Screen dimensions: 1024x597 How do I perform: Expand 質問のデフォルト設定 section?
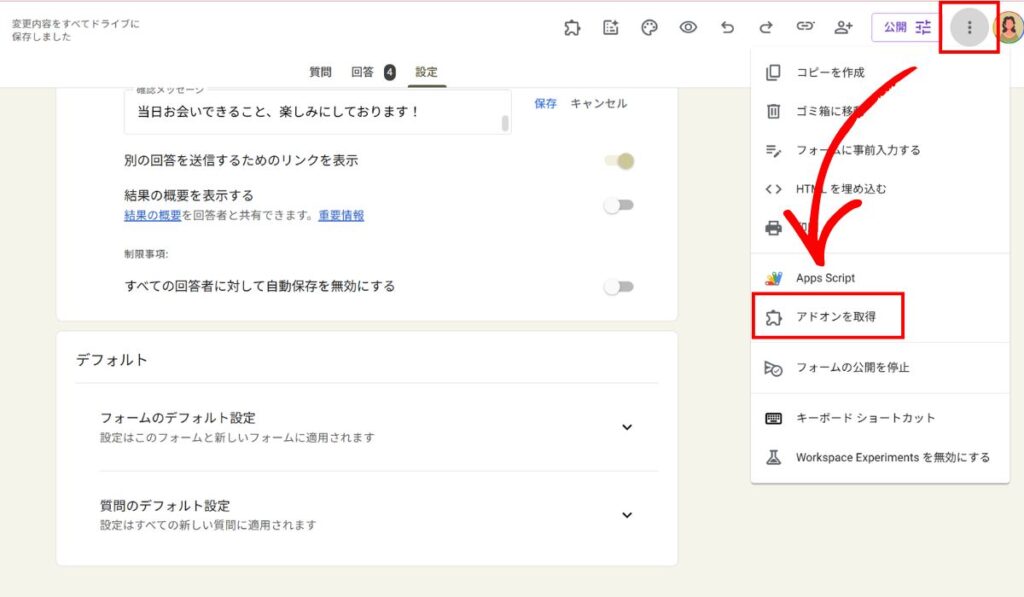pyautogui.click(x=627, y=515)
